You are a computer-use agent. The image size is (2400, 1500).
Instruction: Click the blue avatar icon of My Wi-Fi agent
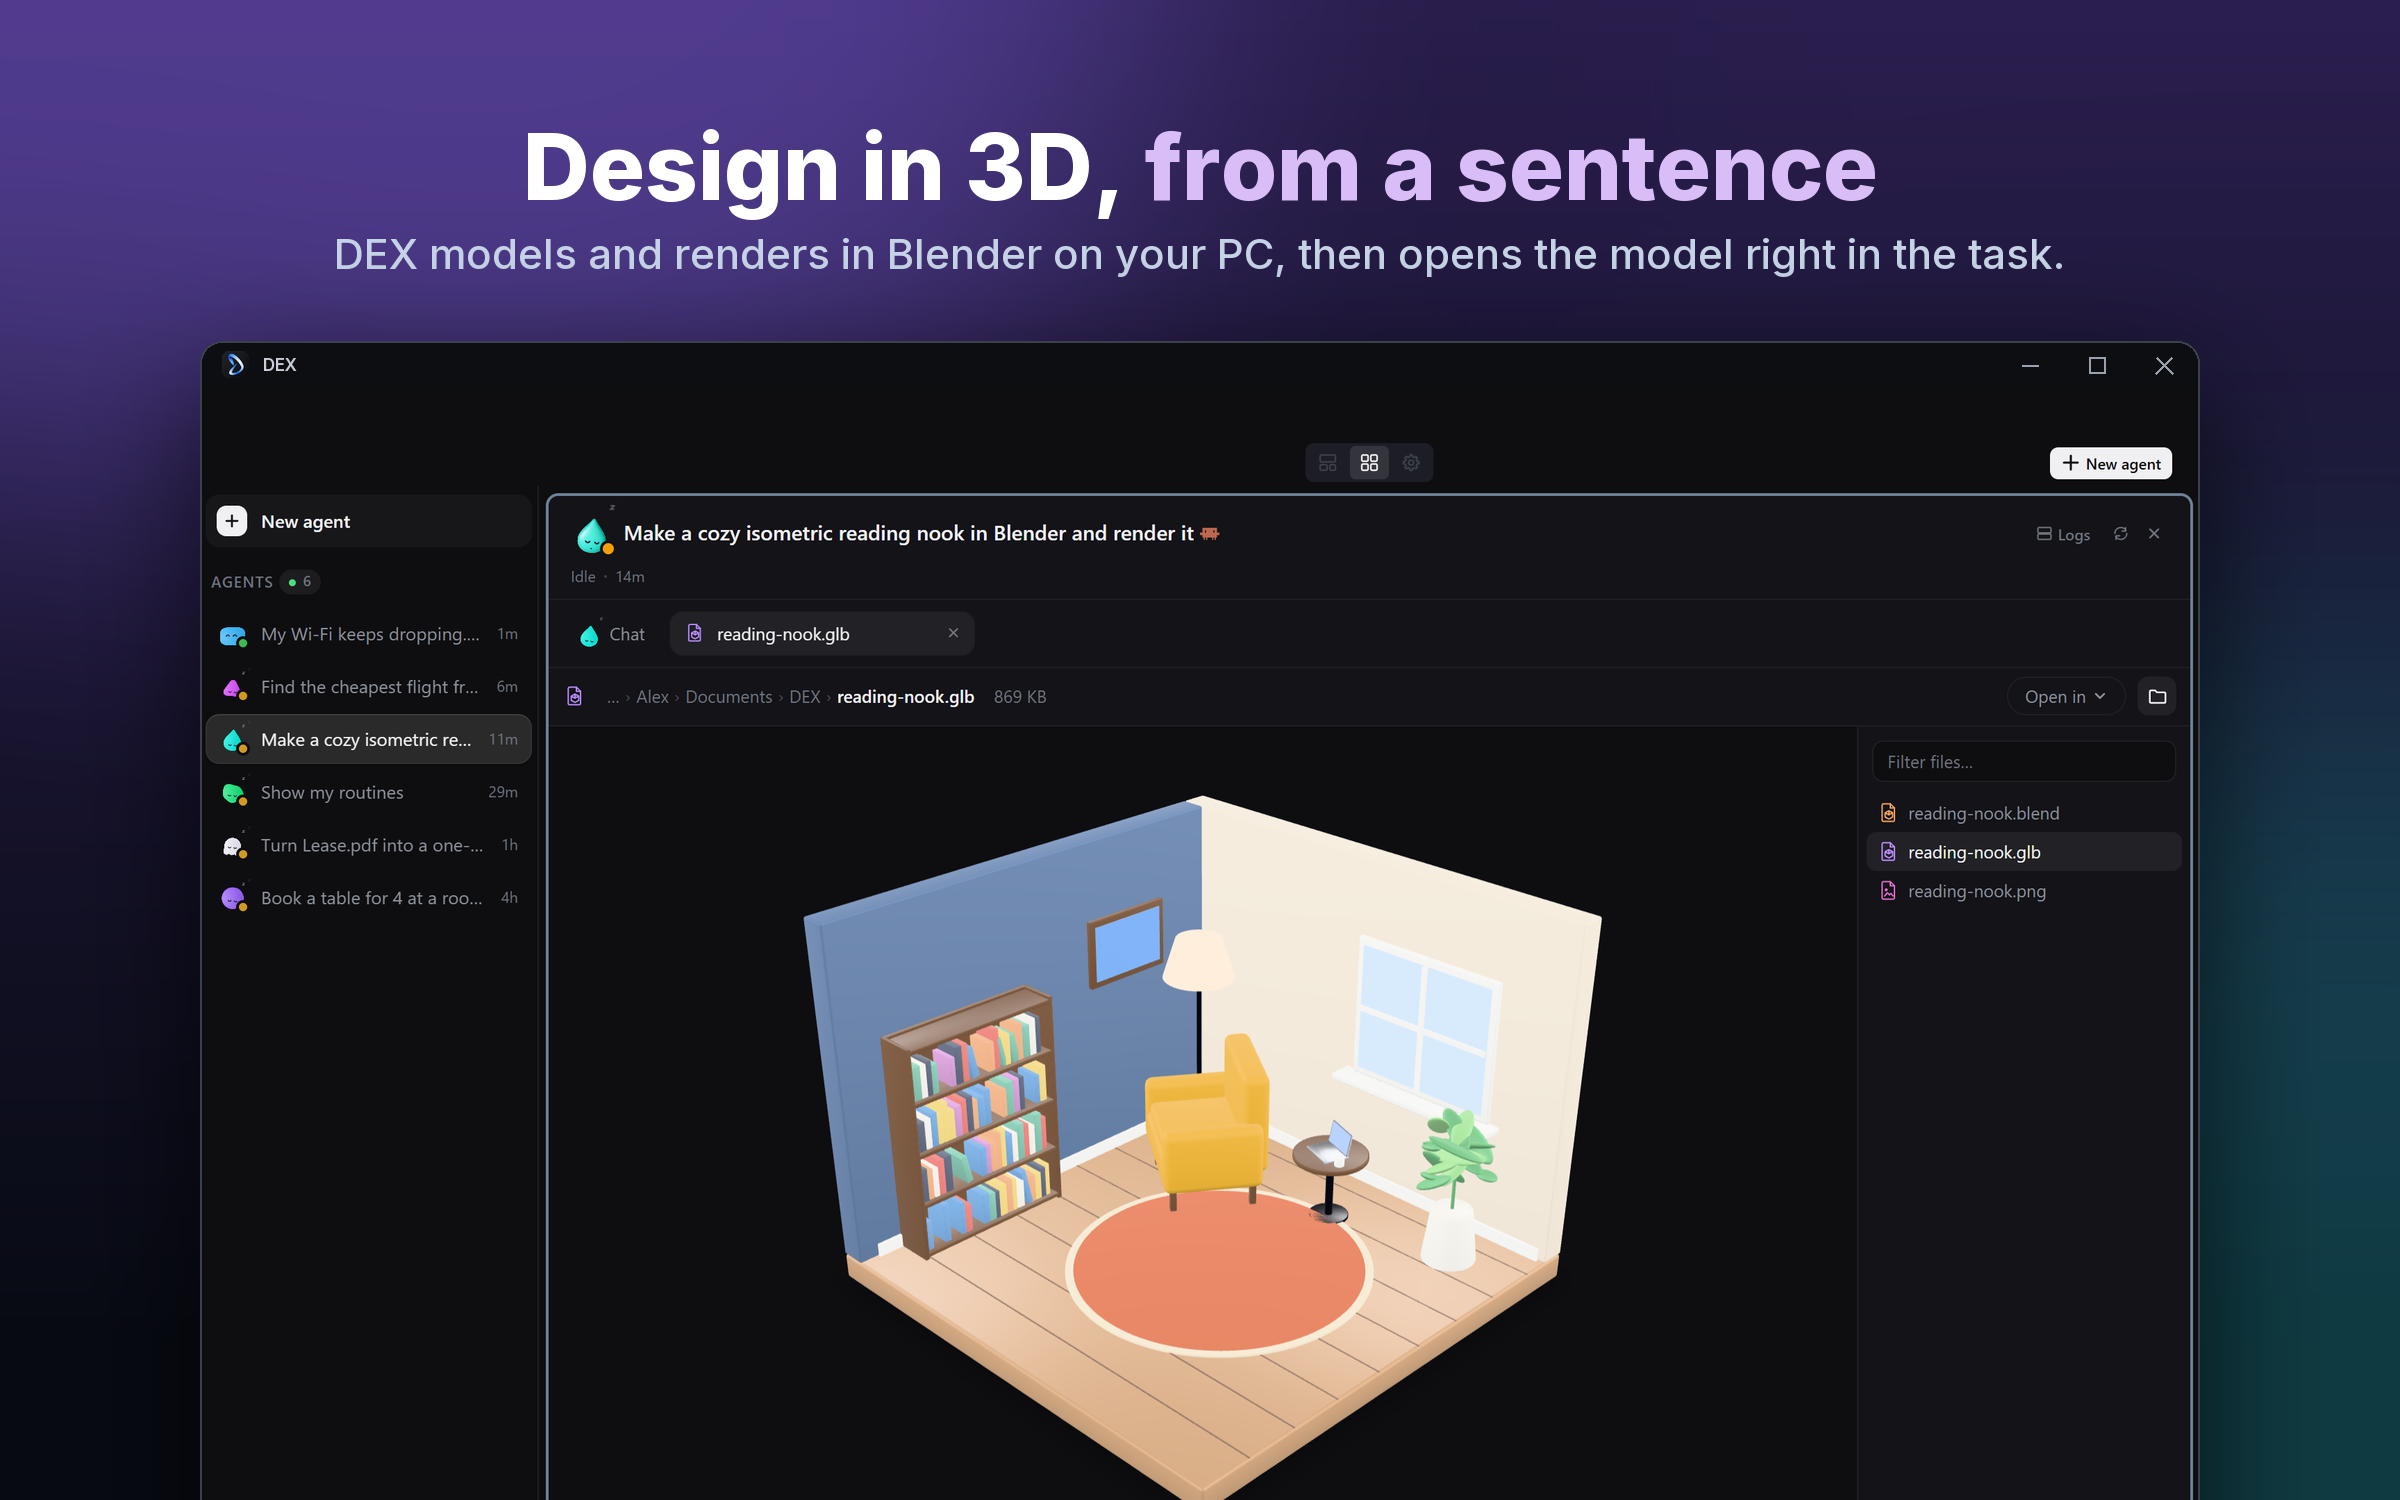[x=233, y=635]
